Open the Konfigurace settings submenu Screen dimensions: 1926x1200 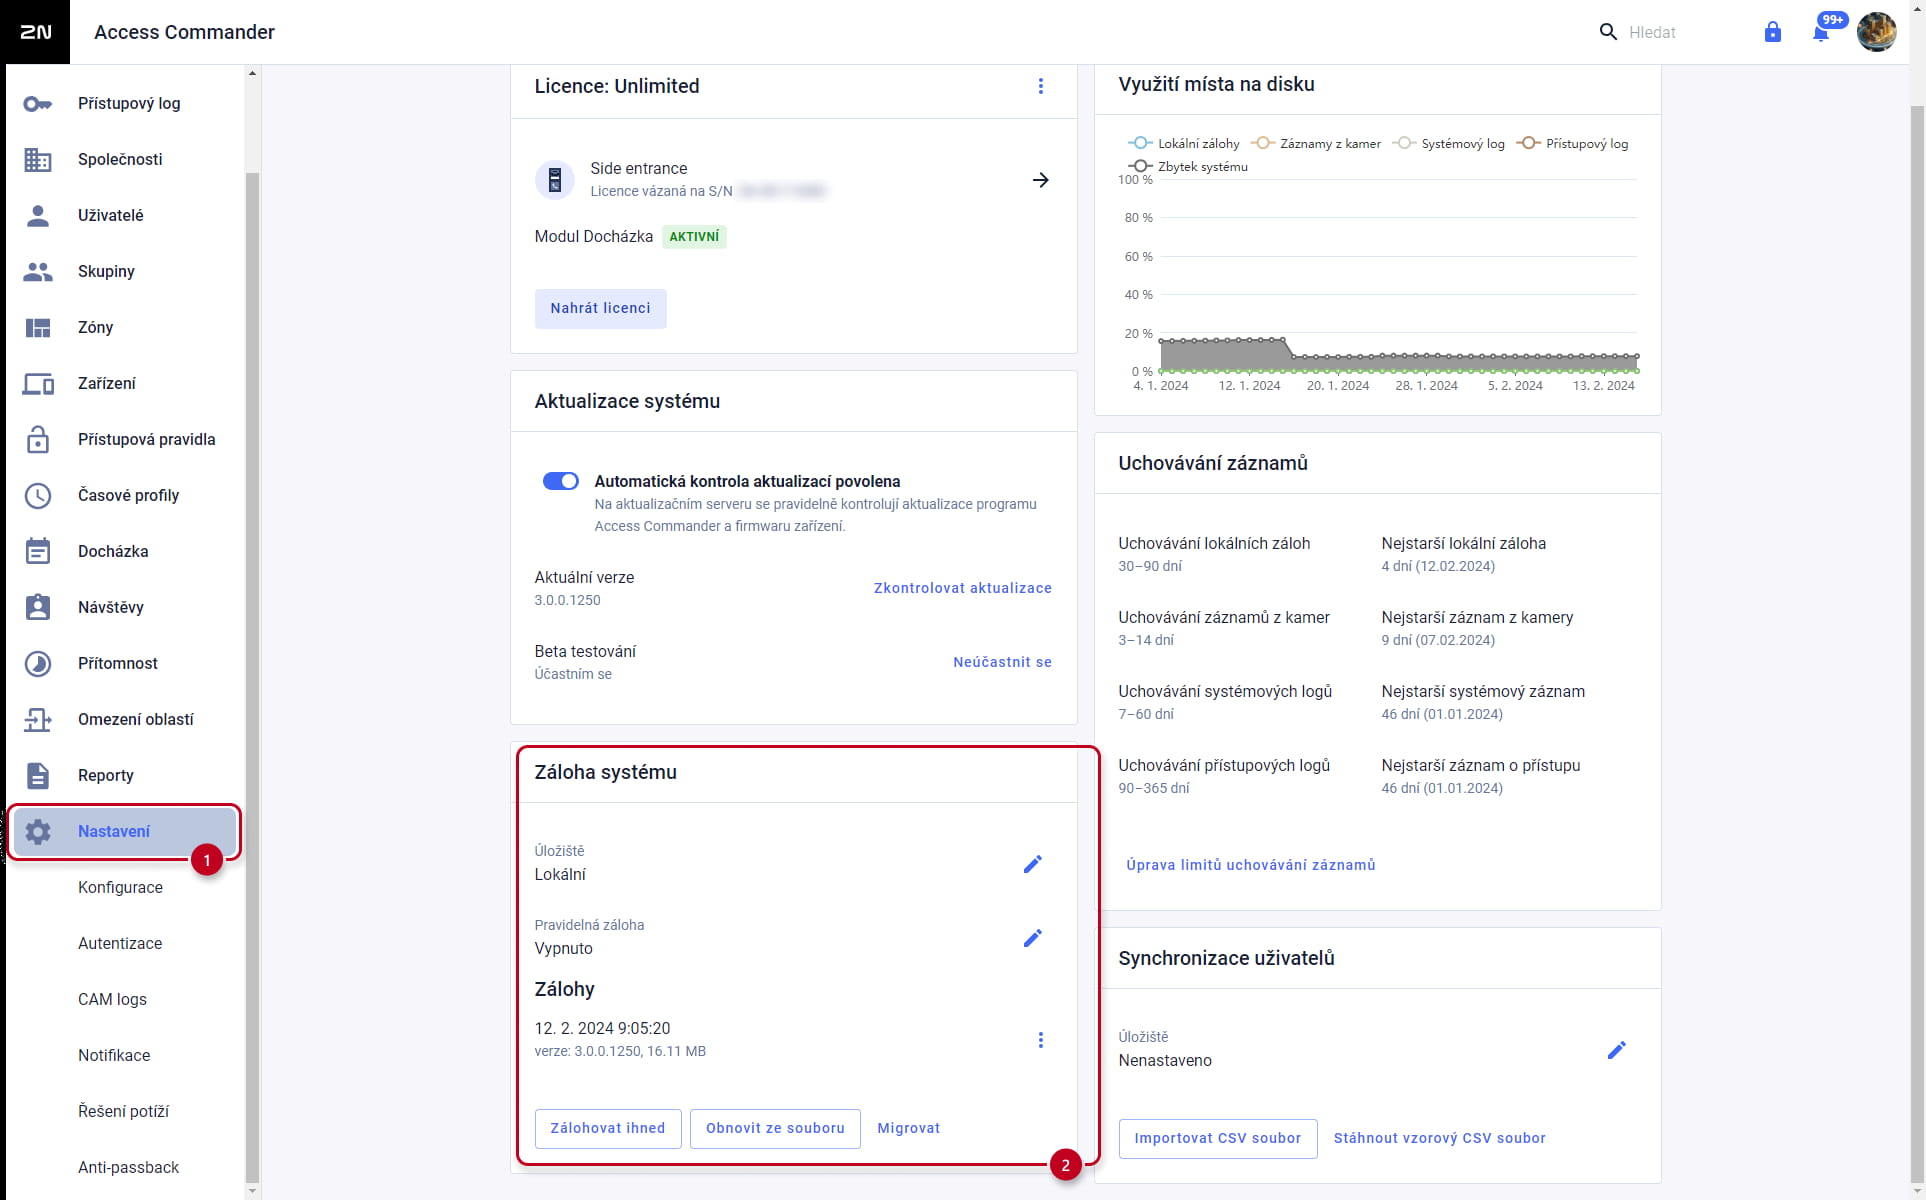point(120,888)
